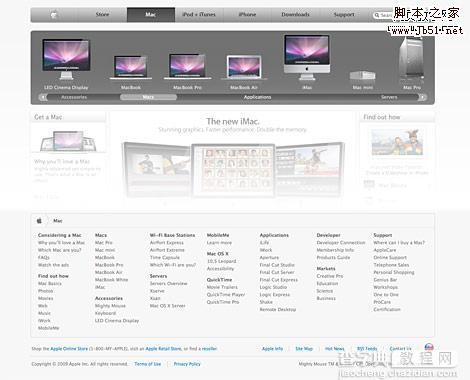This screenshot has width=470, height=380.
Task: Open the AirPort Express link
Action: point(167,243)
